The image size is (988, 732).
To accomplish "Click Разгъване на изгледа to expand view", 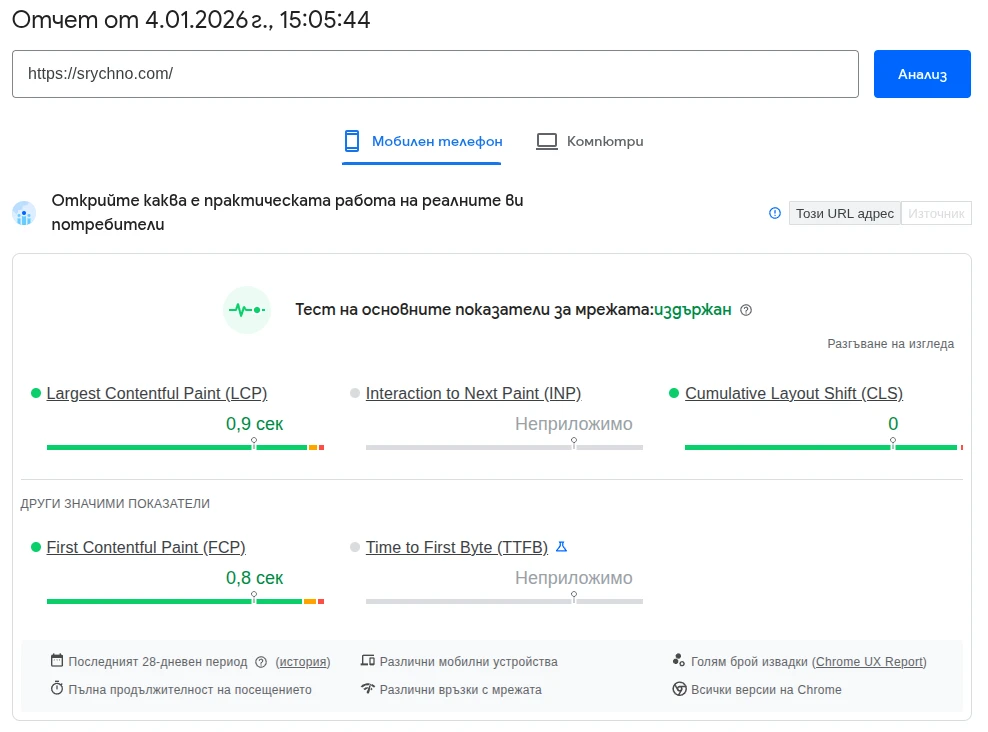I will click(x=890, y=344).
